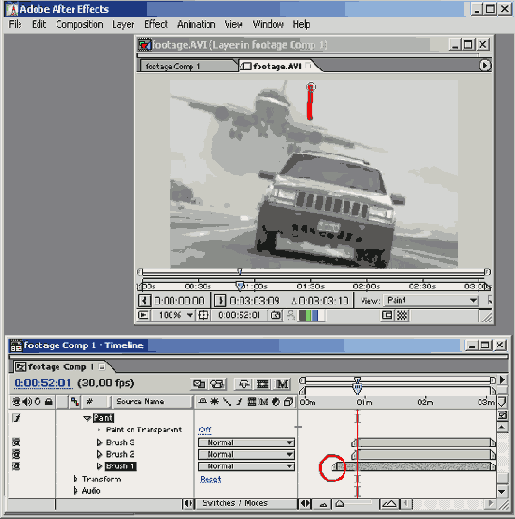Toggle the title-action safe icon
Screen dimensions: 515x519
coord(203,315)
